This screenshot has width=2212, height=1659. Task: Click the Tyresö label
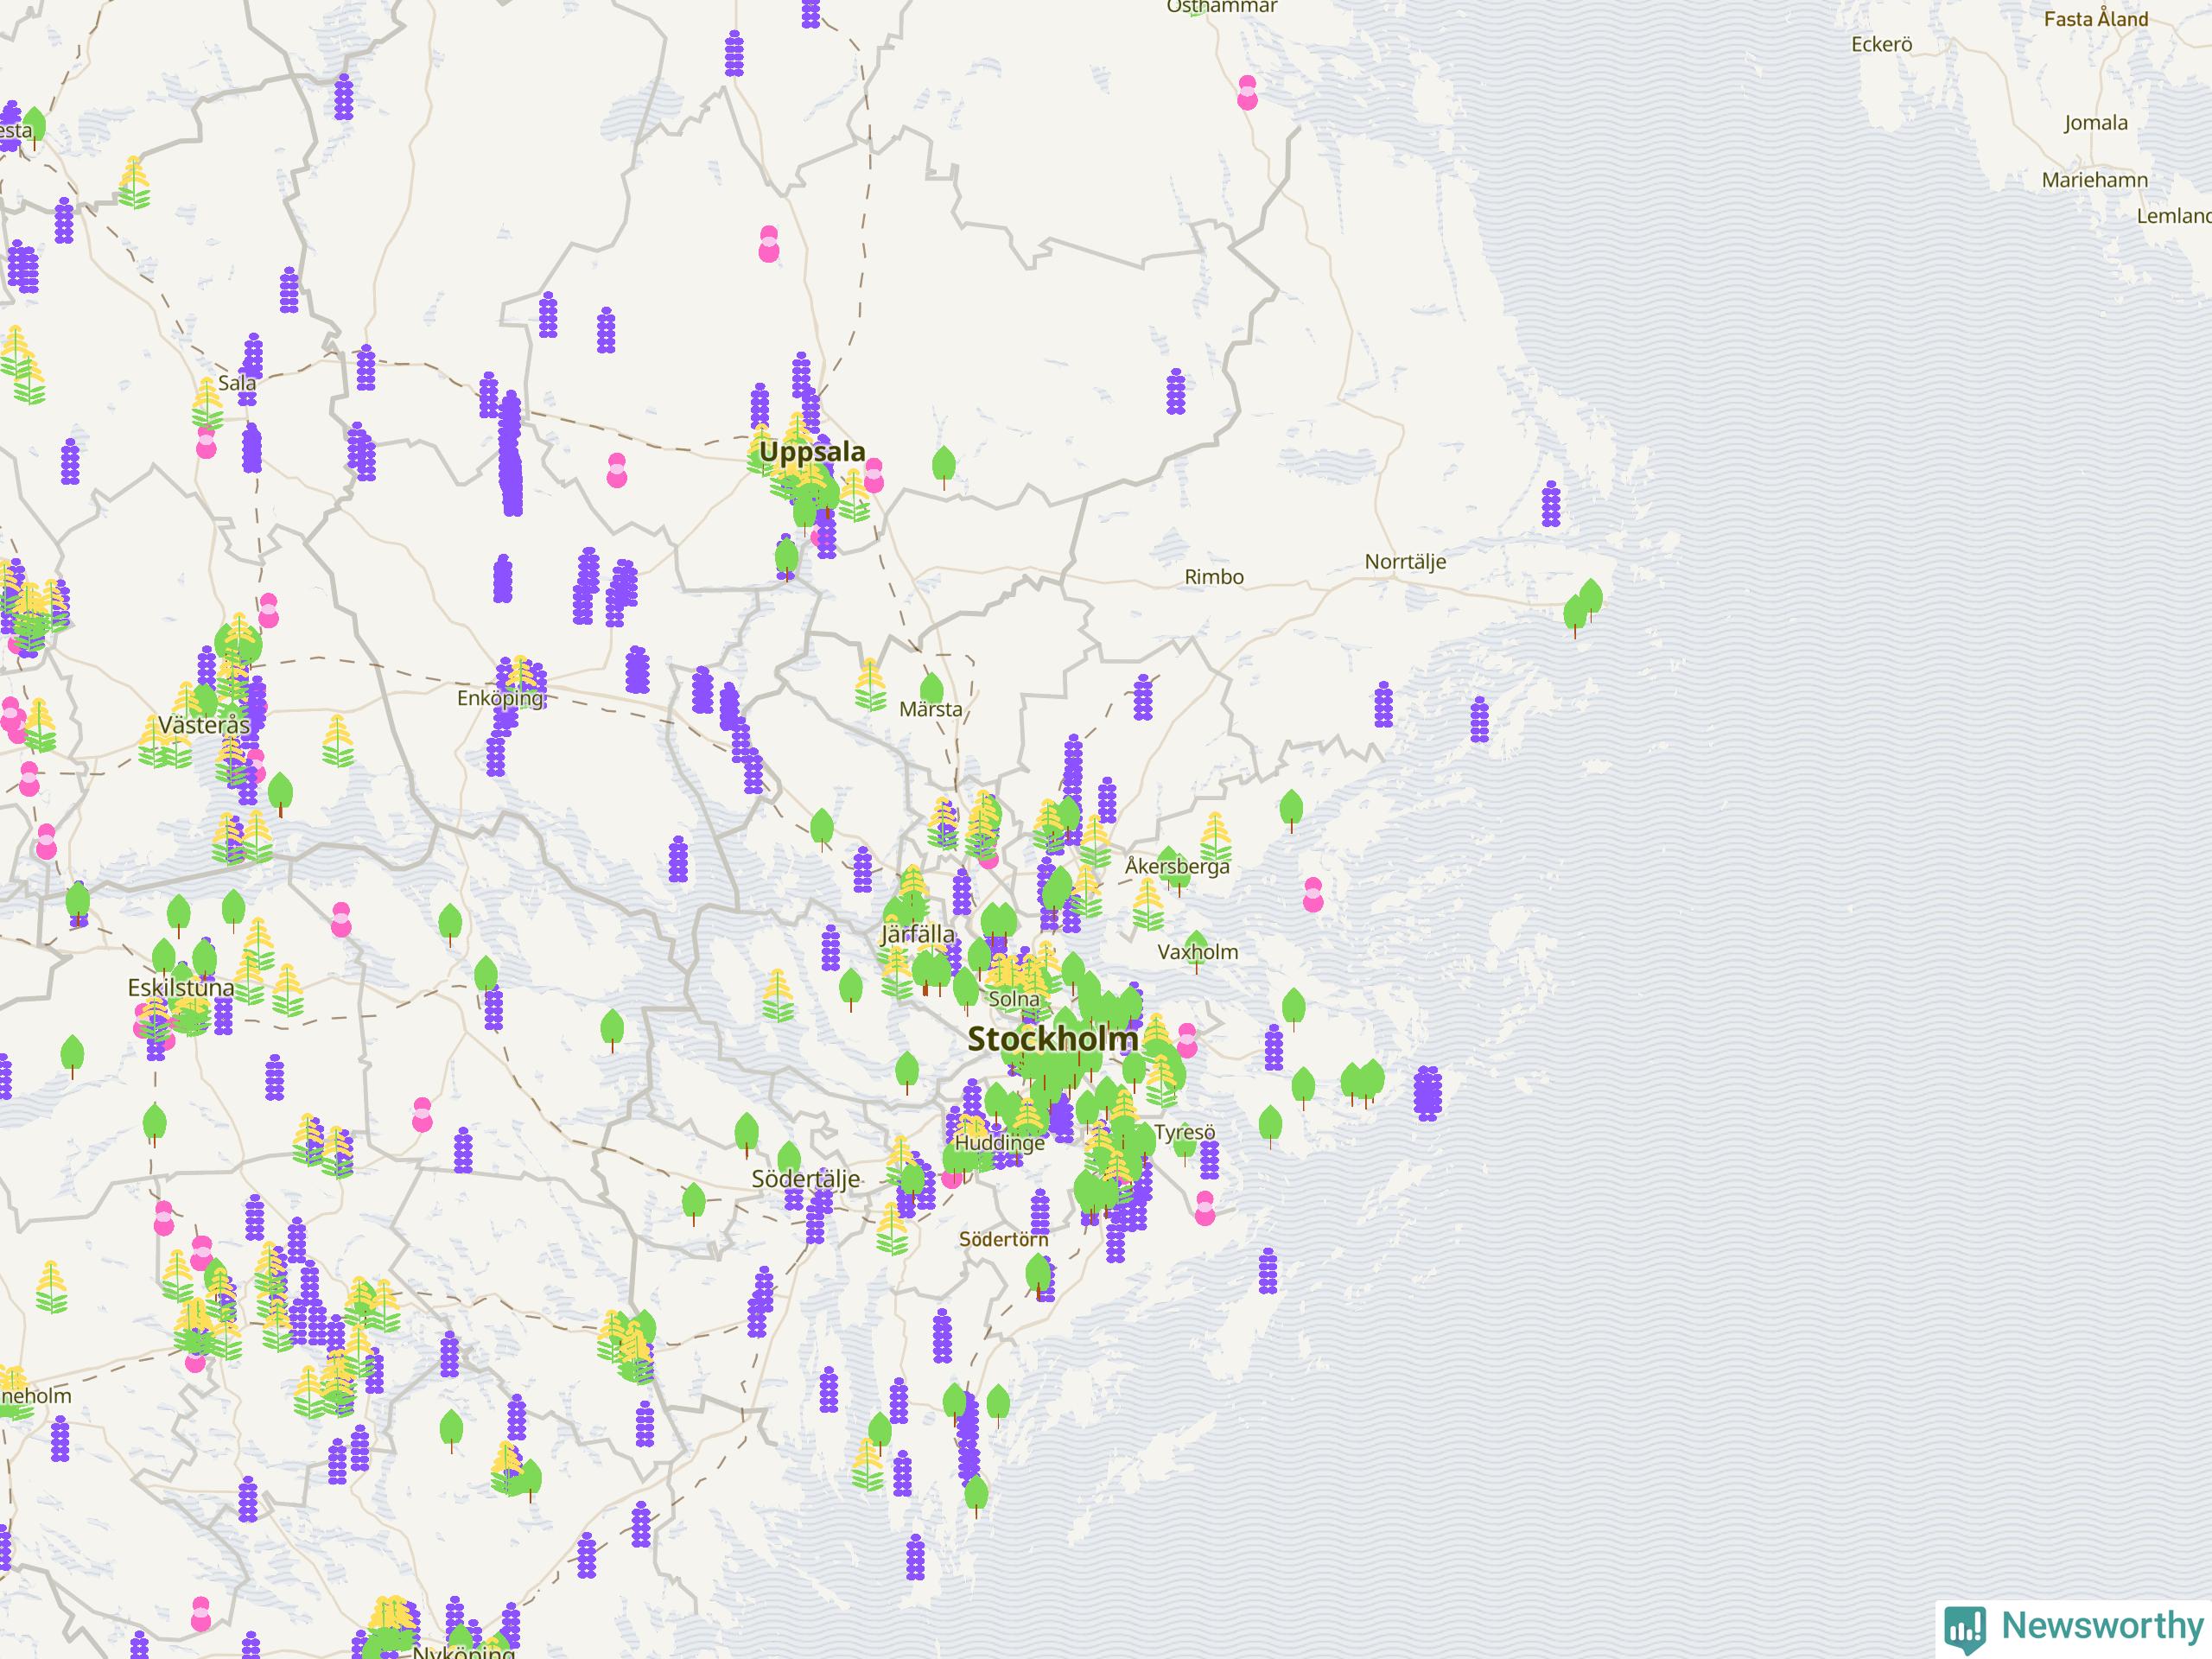pos(1185,1133)
